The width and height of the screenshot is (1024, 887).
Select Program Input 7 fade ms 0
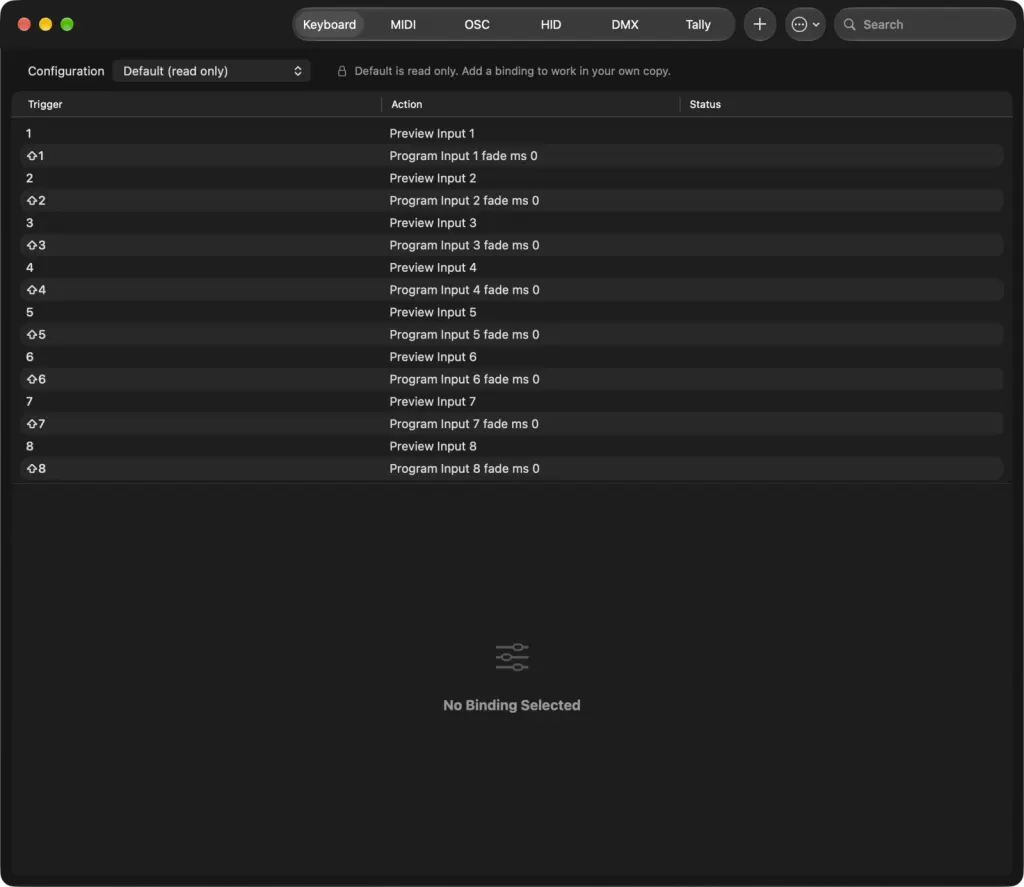pyautogui.click(x=511, y=424)
